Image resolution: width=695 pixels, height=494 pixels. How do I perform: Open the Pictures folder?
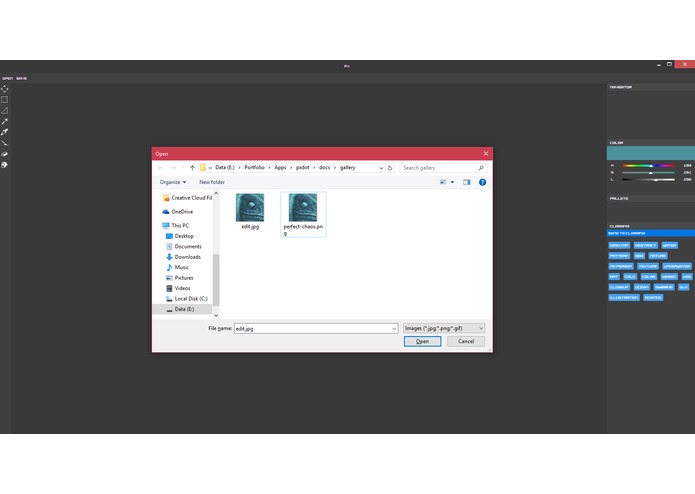pos(180,278)
